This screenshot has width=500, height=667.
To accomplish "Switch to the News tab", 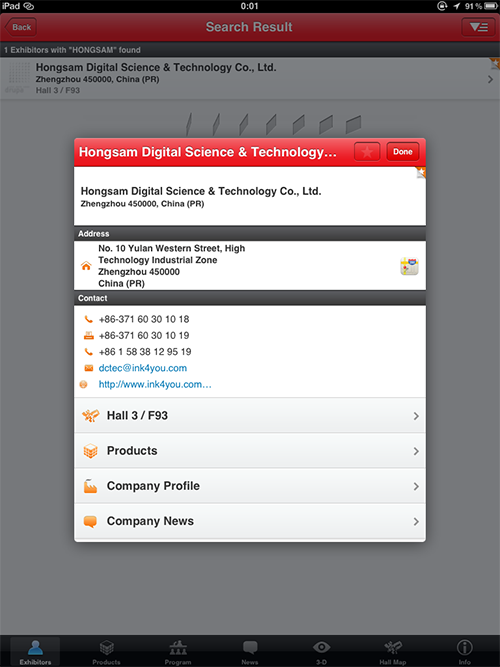I will pyautogui.click(x=250, y=652).
